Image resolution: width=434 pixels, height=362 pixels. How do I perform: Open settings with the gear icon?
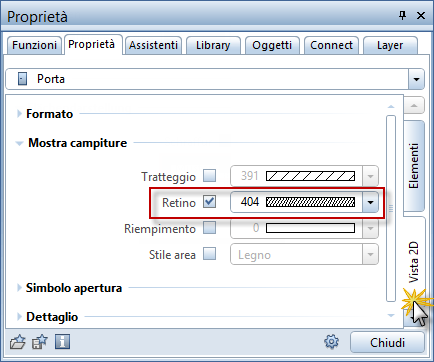tap(331, 342)
